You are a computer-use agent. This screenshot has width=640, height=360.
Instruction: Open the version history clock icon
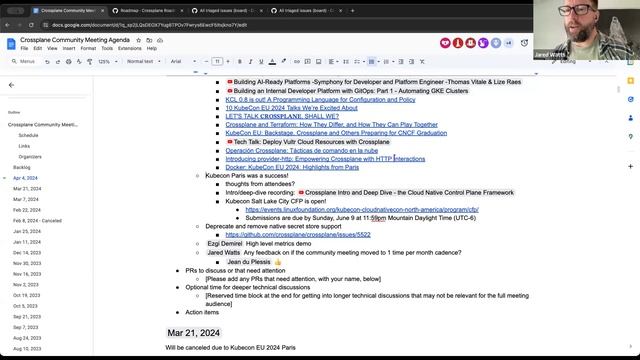(x=524, y=43)
